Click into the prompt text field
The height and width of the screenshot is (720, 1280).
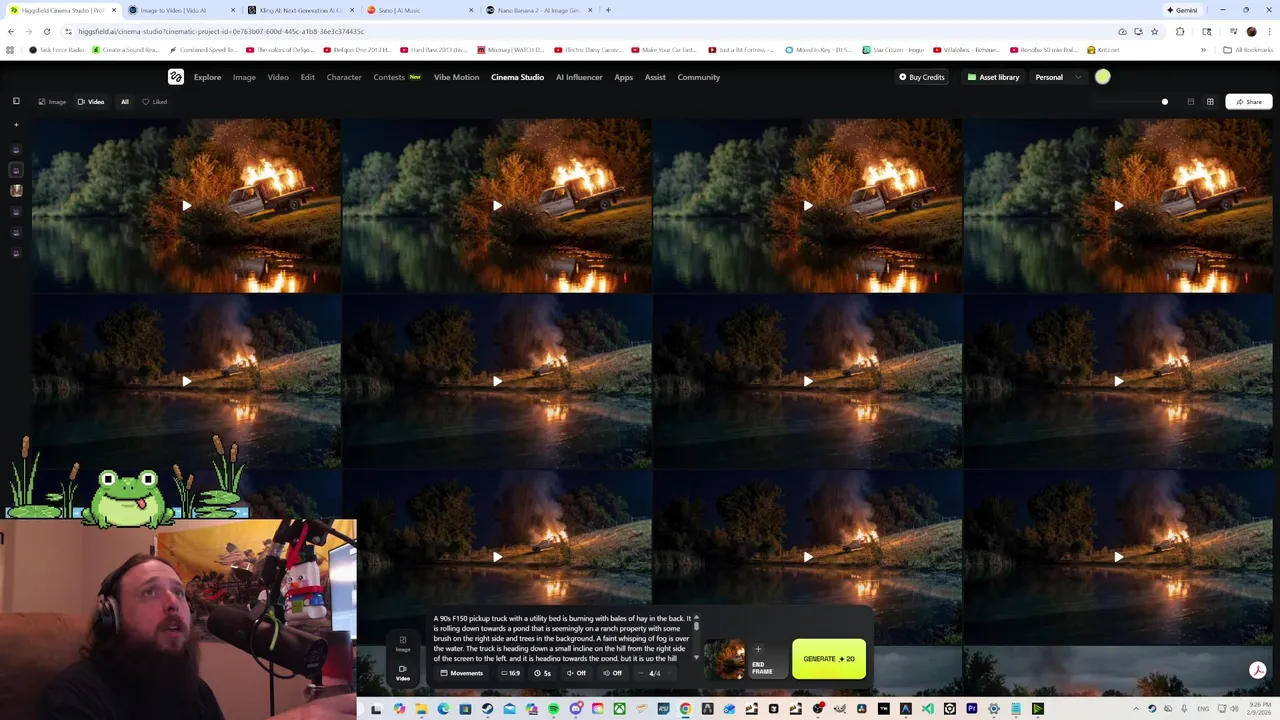click(562, 638)
